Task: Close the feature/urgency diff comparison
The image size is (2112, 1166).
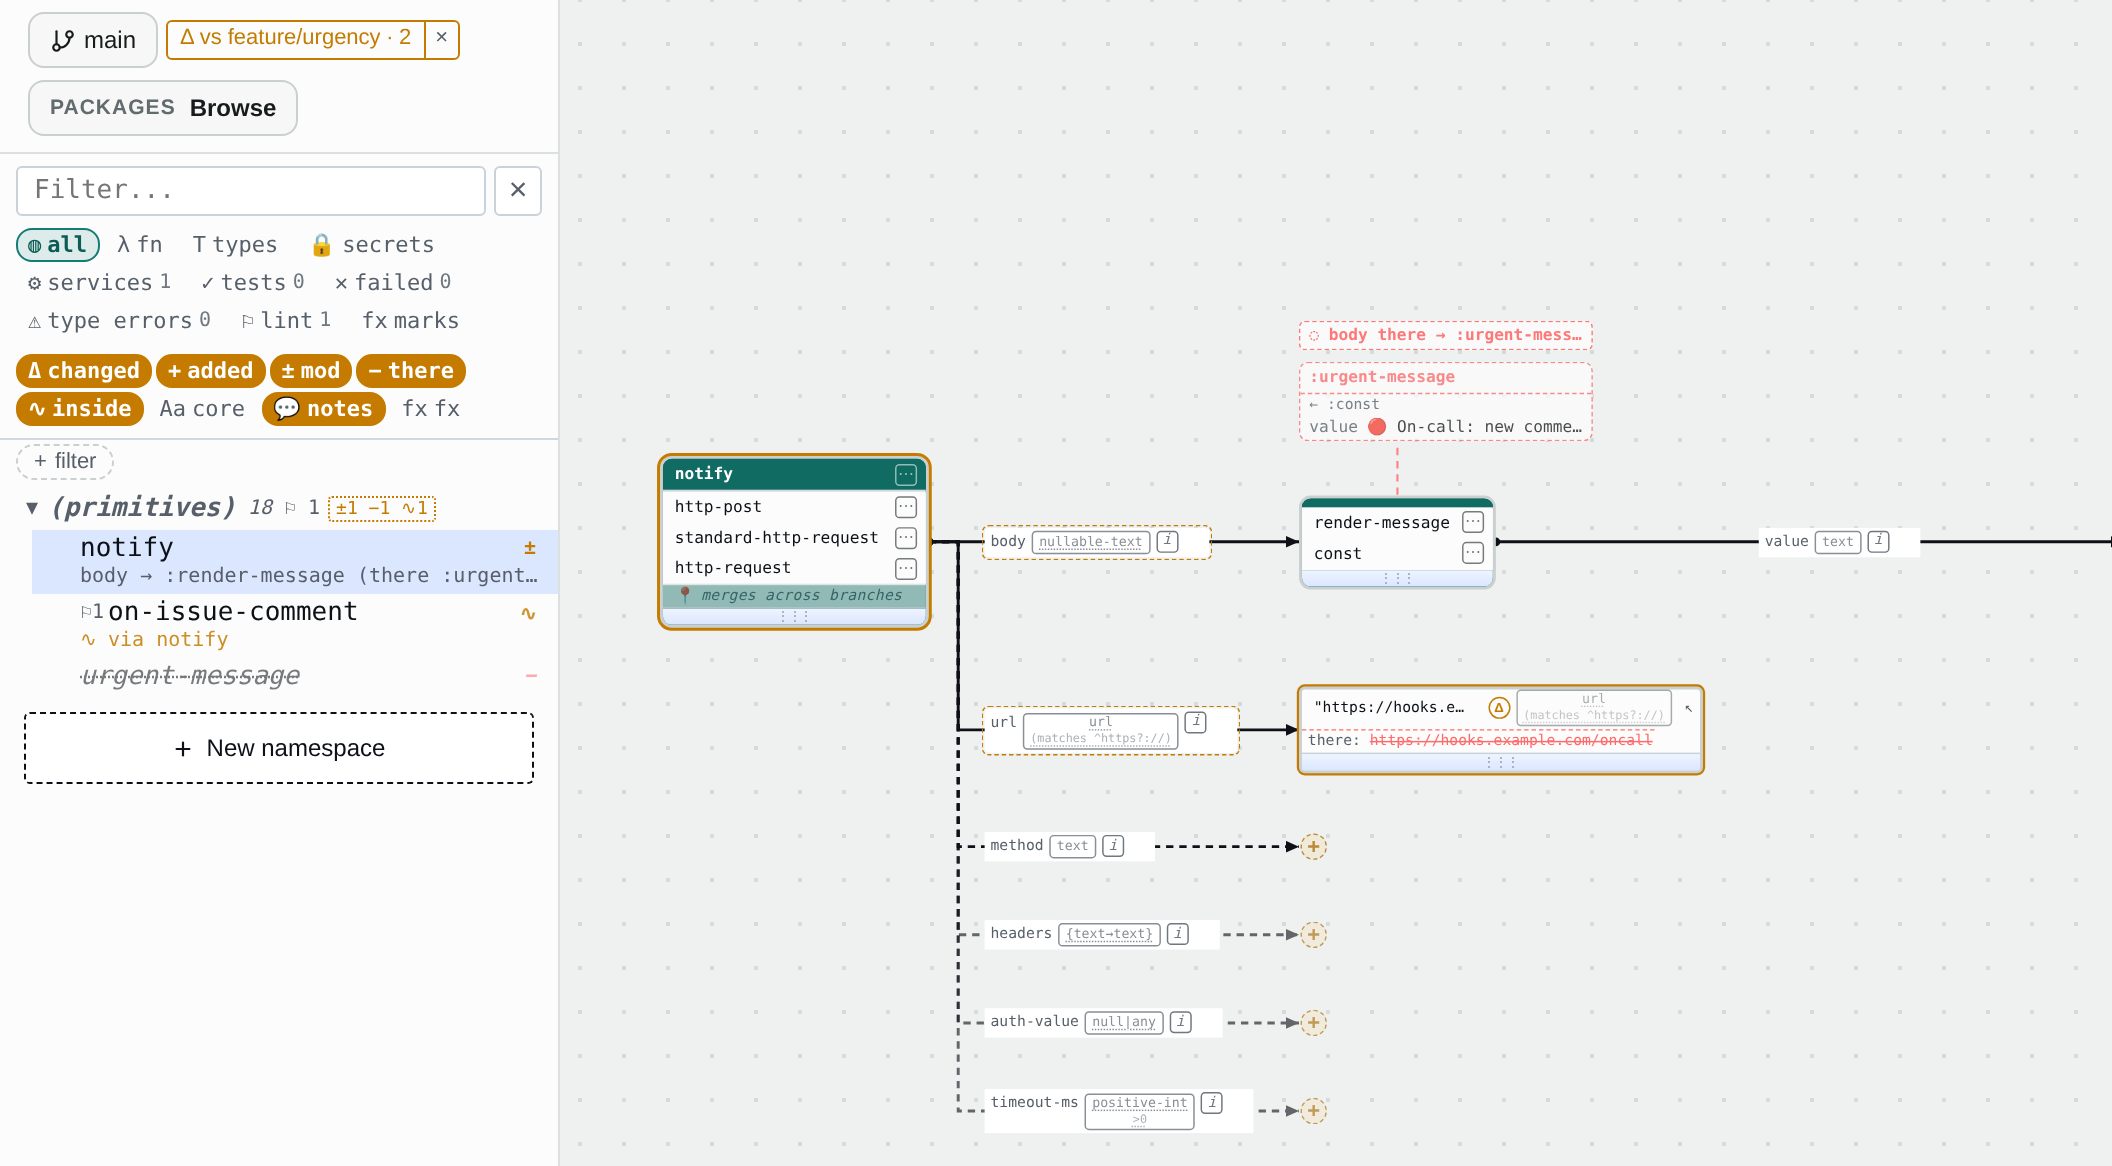Action: [442, 39]
